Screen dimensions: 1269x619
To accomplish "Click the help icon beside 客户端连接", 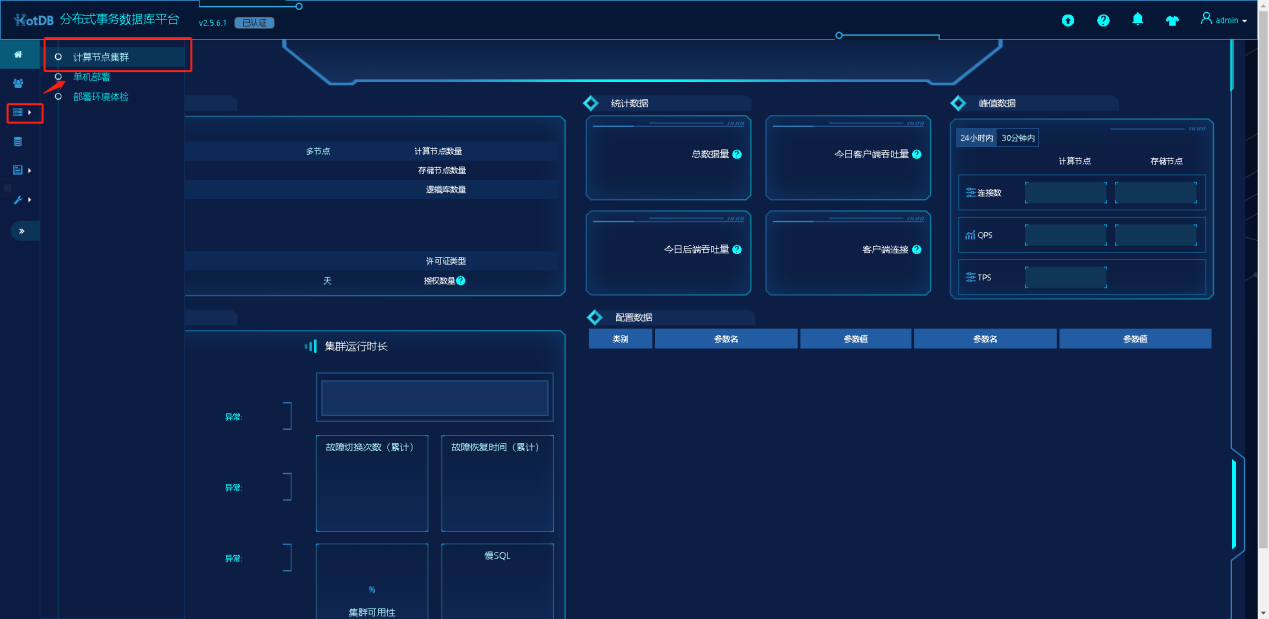I will [916, 250].
